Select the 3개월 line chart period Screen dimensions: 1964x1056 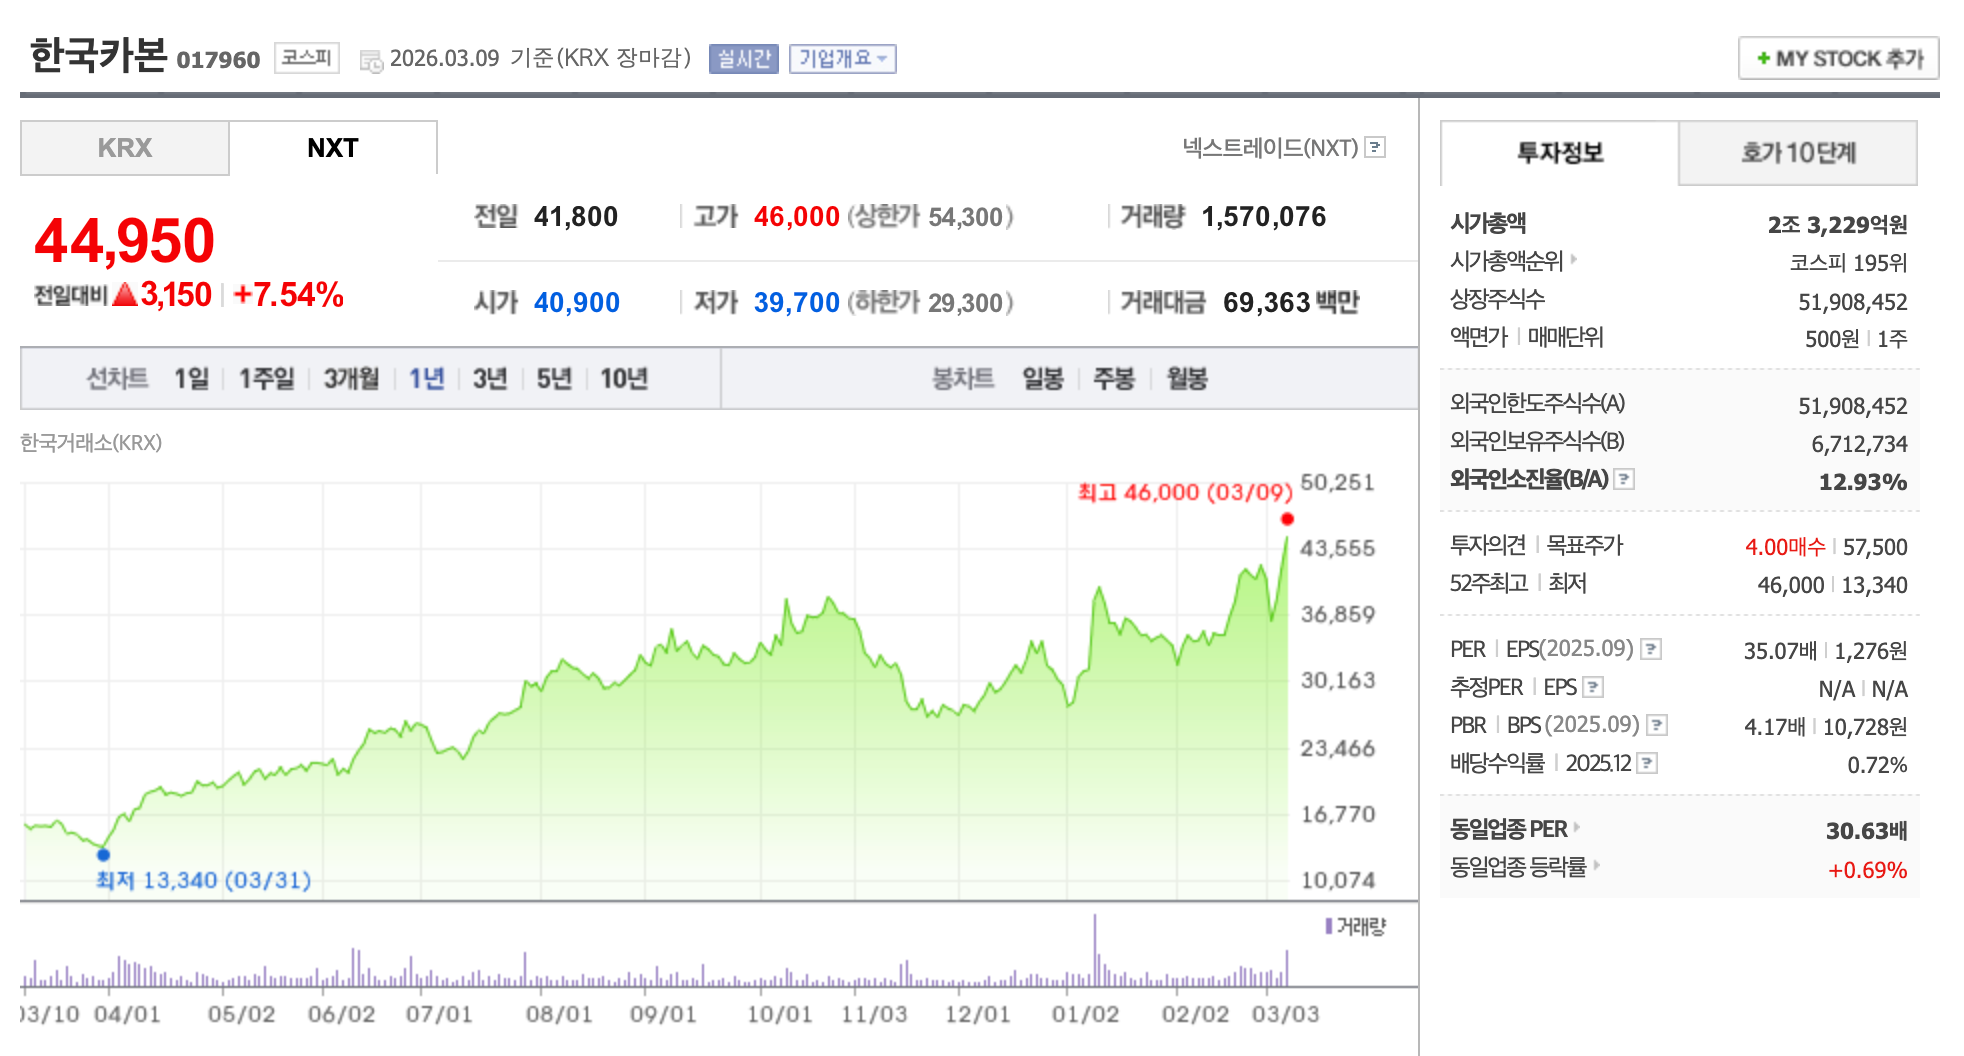[x=351, y=378]
